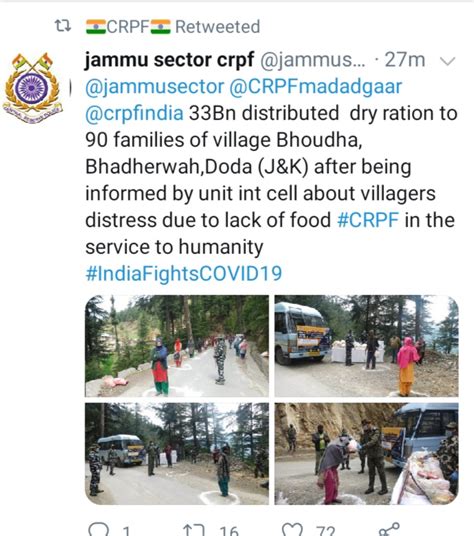Open the share icon below the tweet
Screen dimensions: 474x536
point(389,529)
